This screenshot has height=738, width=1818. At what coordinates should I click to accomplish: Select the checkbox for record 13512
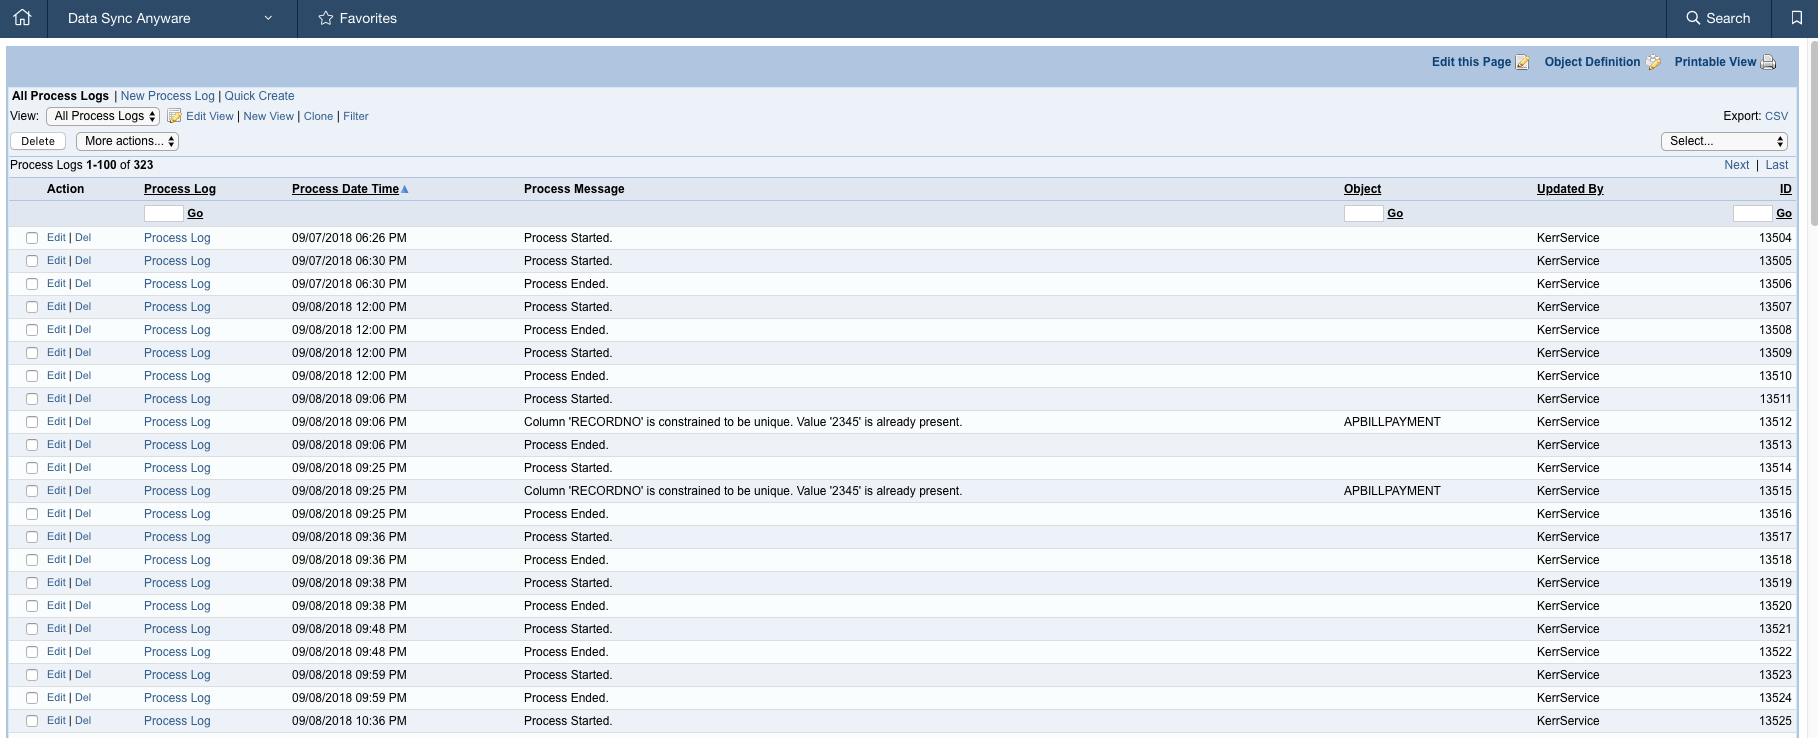[32, 422]
